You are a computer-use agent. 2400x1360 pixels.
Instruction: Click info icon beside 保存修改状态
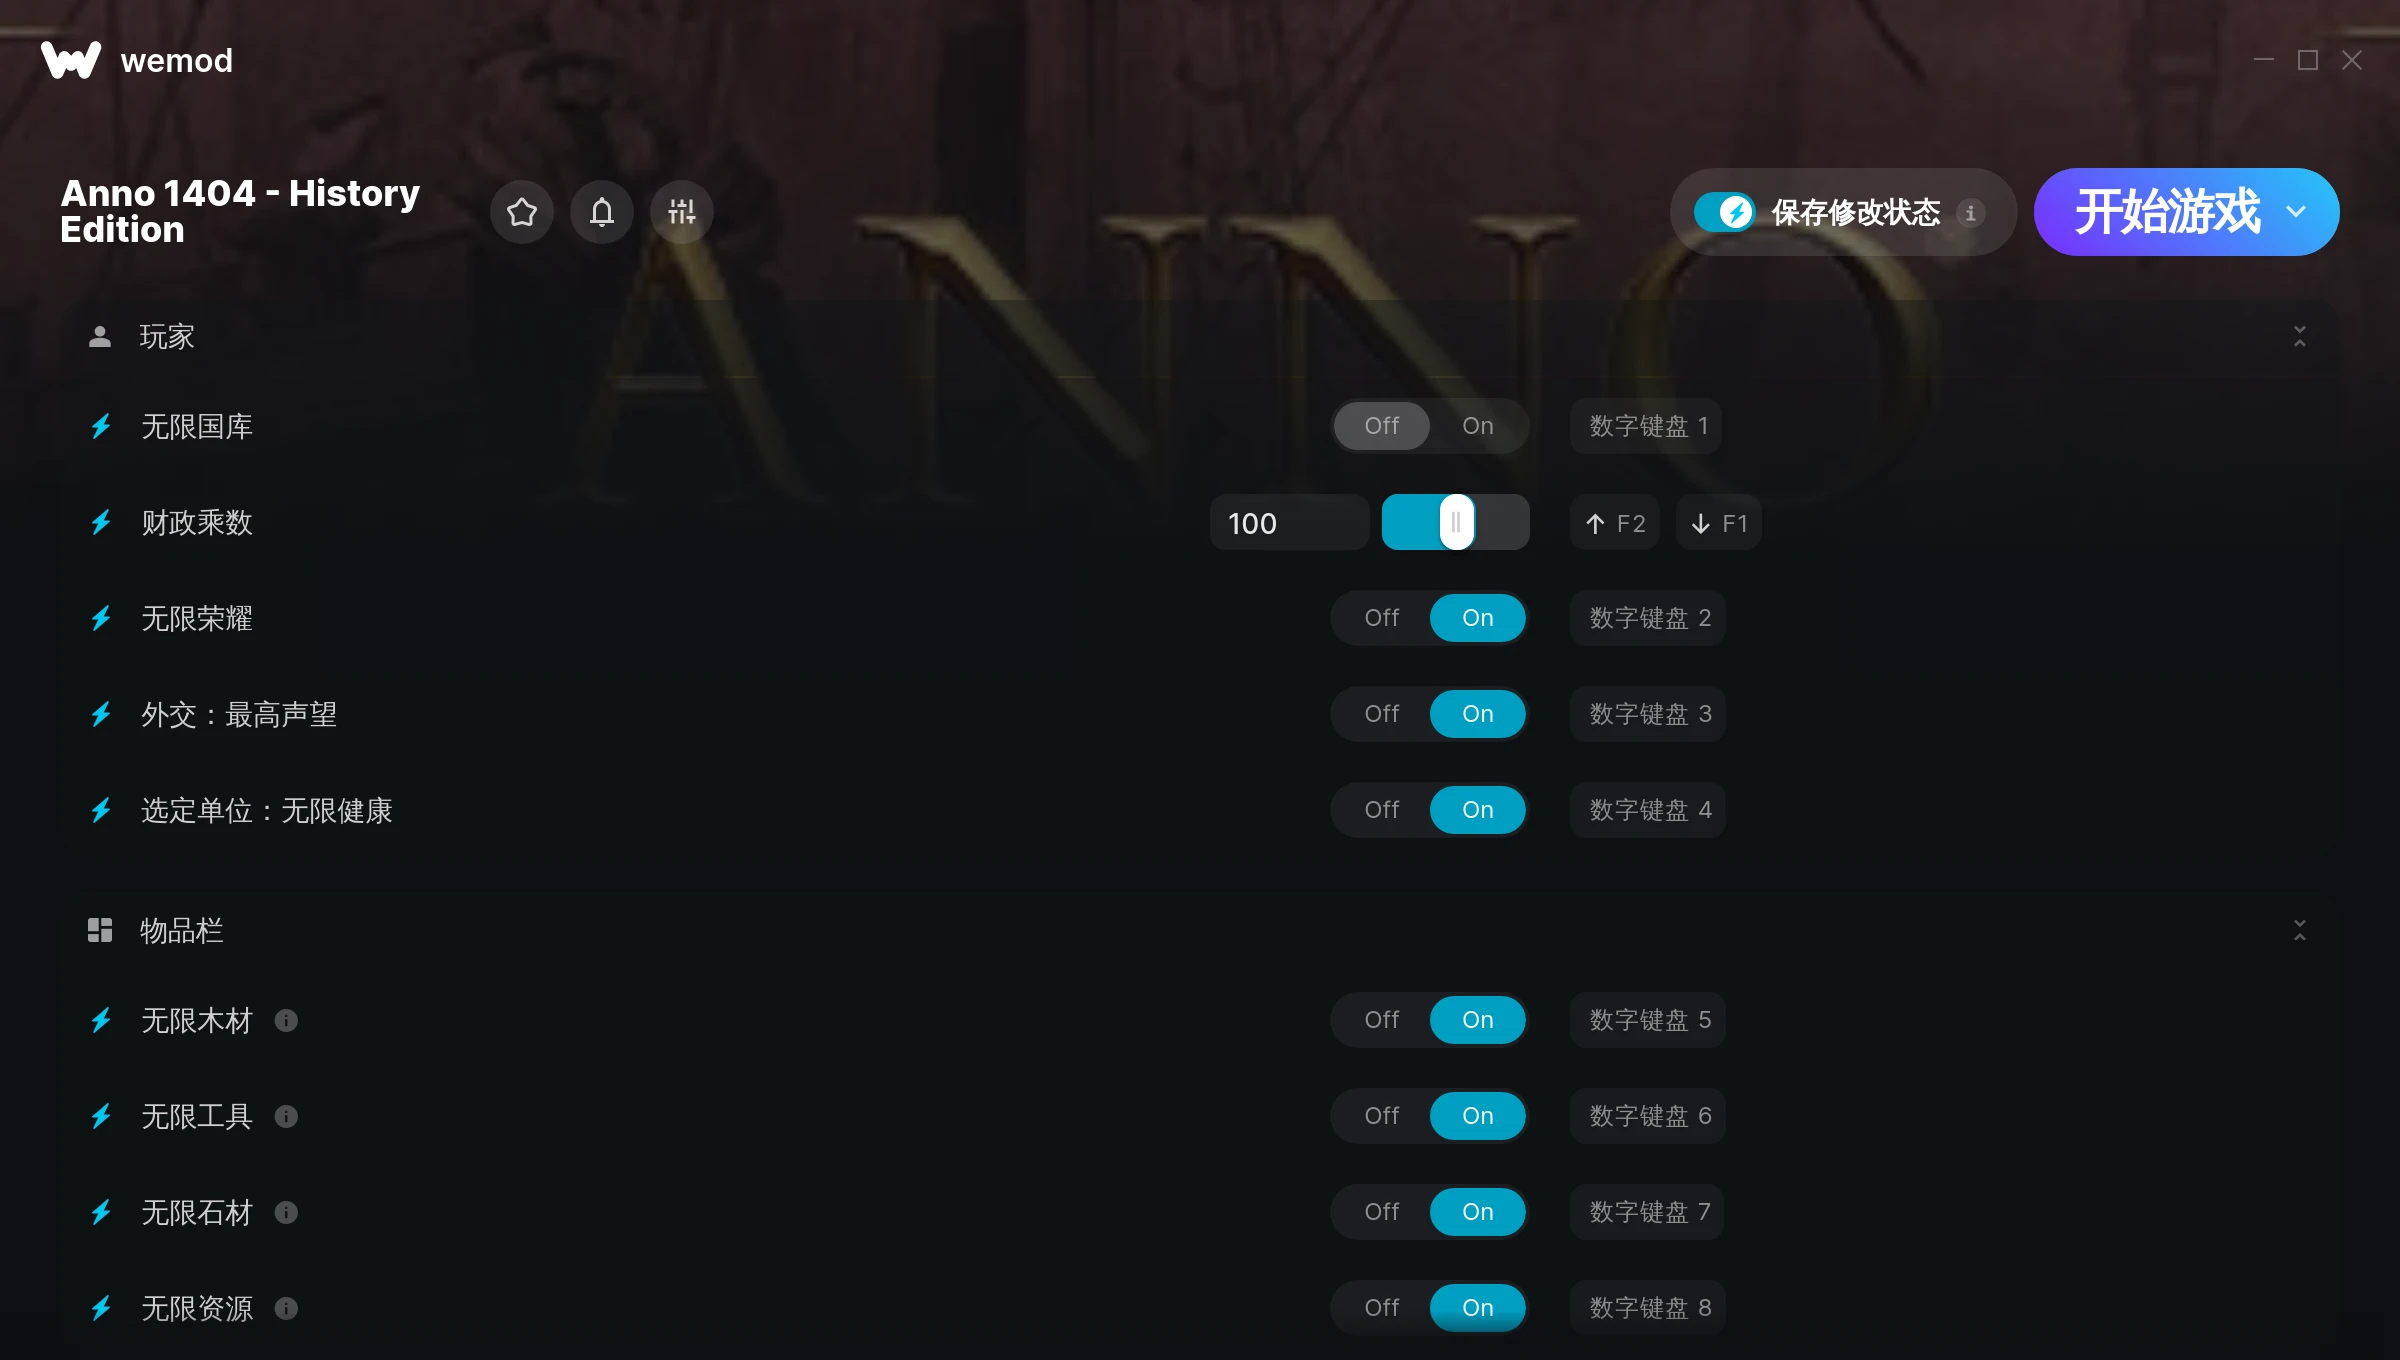(1970, 213)
